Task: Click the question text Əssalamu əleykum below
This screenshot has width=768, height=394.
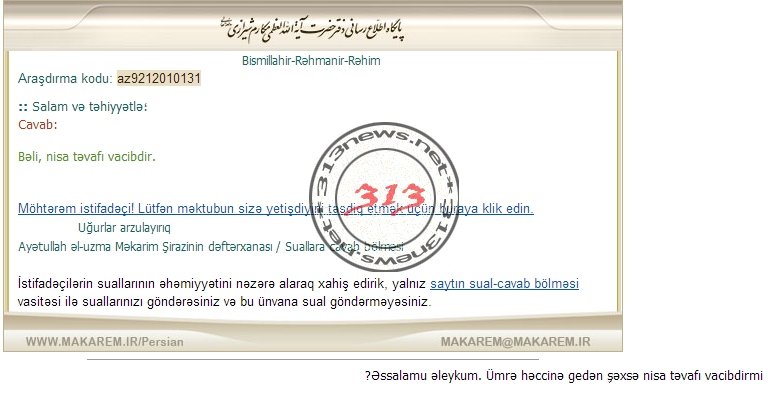Action: coord(564,376)
